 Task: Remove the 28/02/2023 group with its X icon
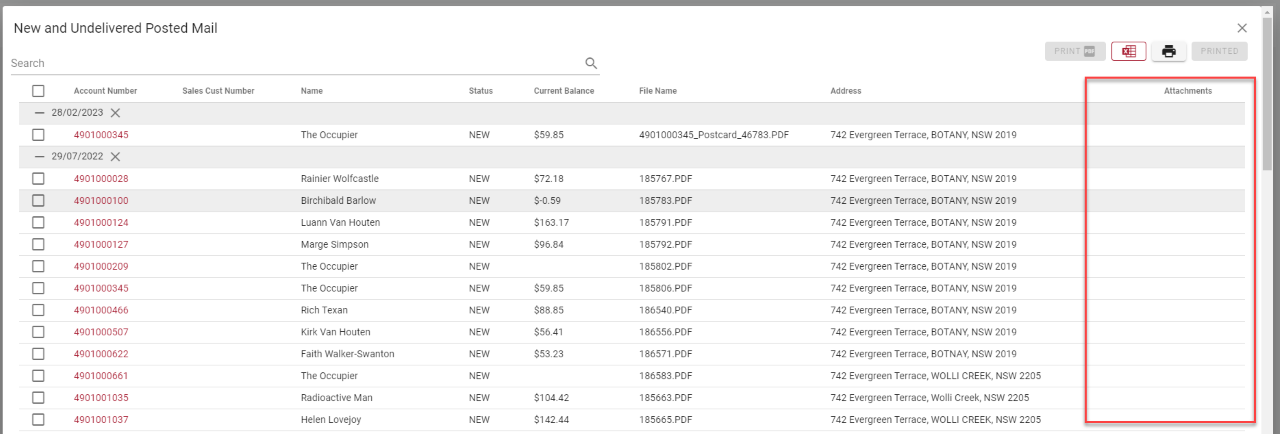[115, 113]
